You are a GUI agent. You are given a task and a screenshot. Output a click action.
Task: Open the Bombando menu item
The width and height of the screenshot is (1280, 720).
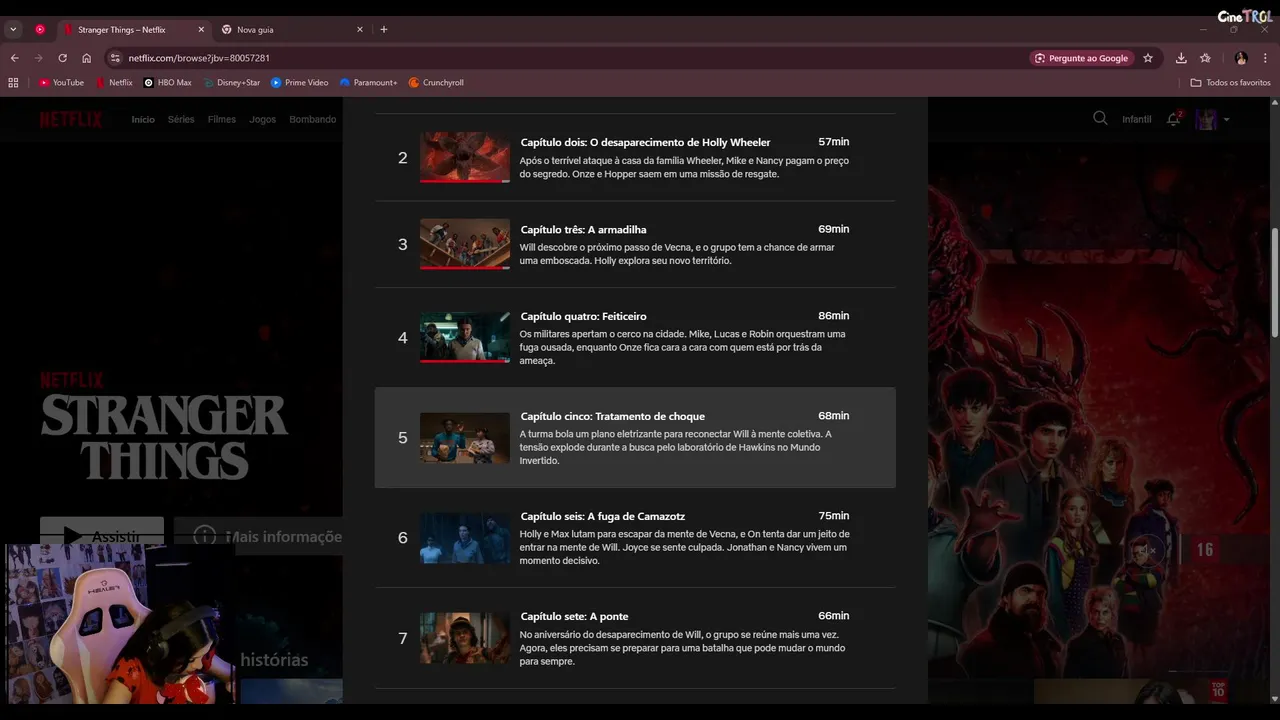[x=313, y=119]
